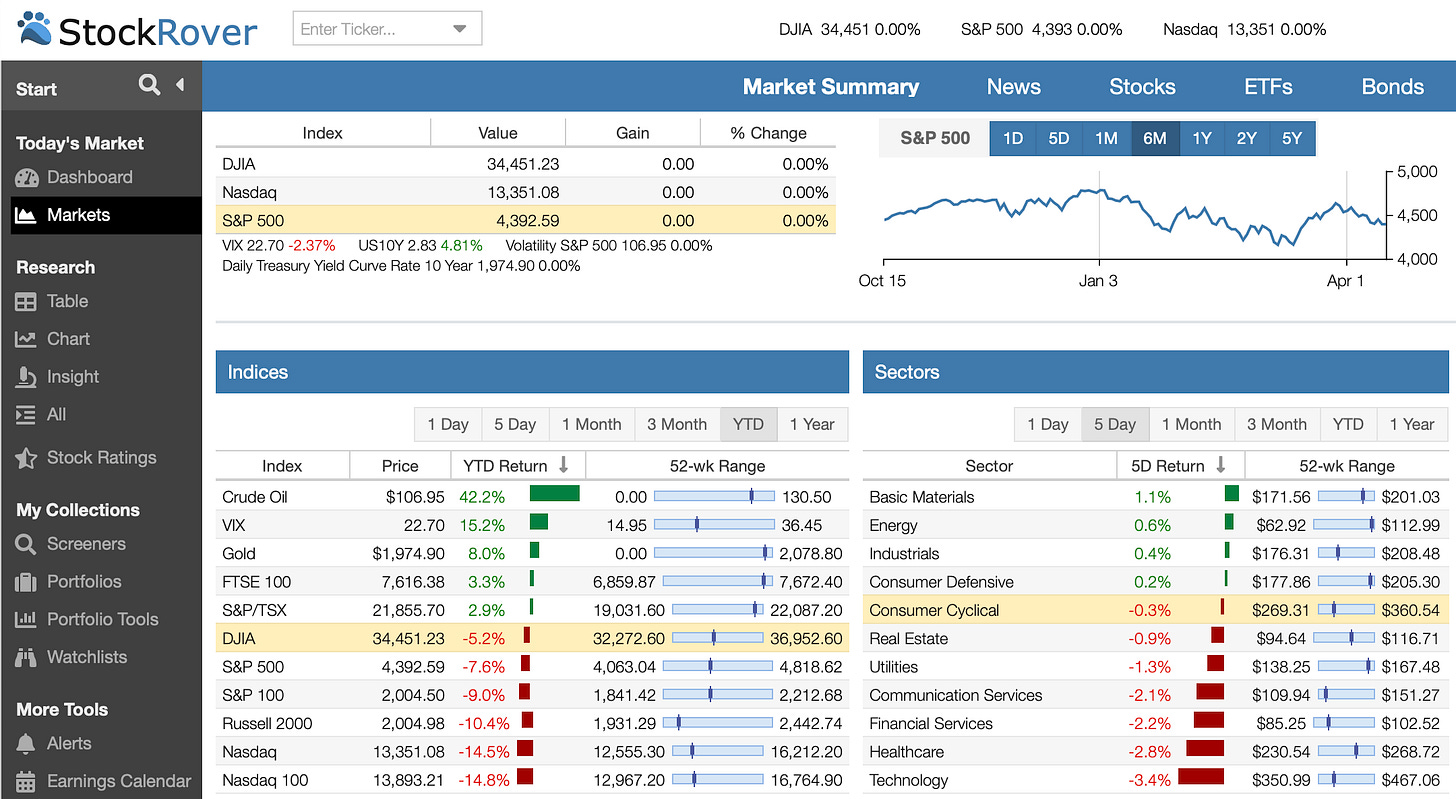Click the Insight microscope icon
The image size is (1456, 799).
point(26,377)
